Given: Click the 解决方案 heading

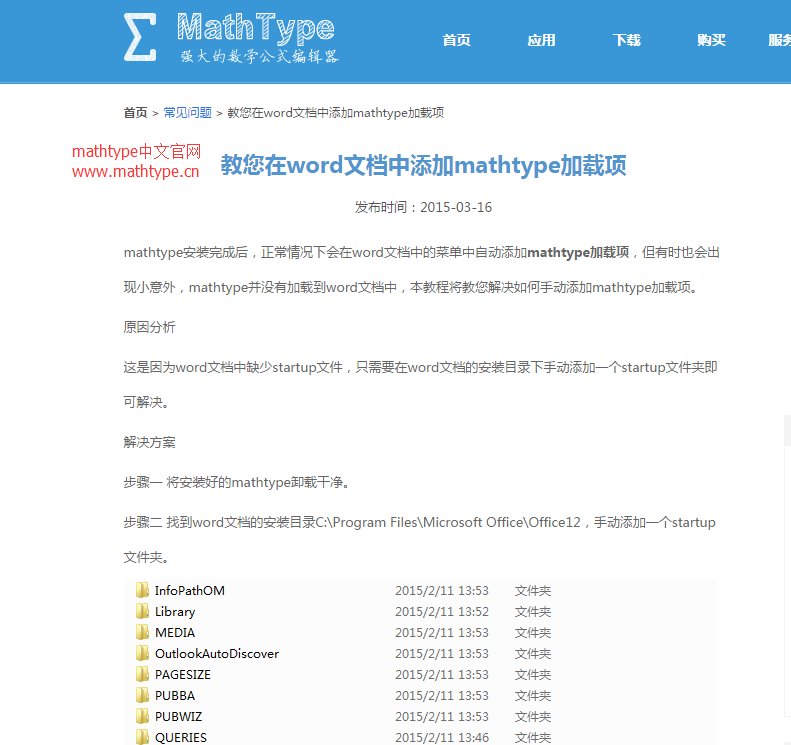Looking at the screenshot, I should coord(149,442).
